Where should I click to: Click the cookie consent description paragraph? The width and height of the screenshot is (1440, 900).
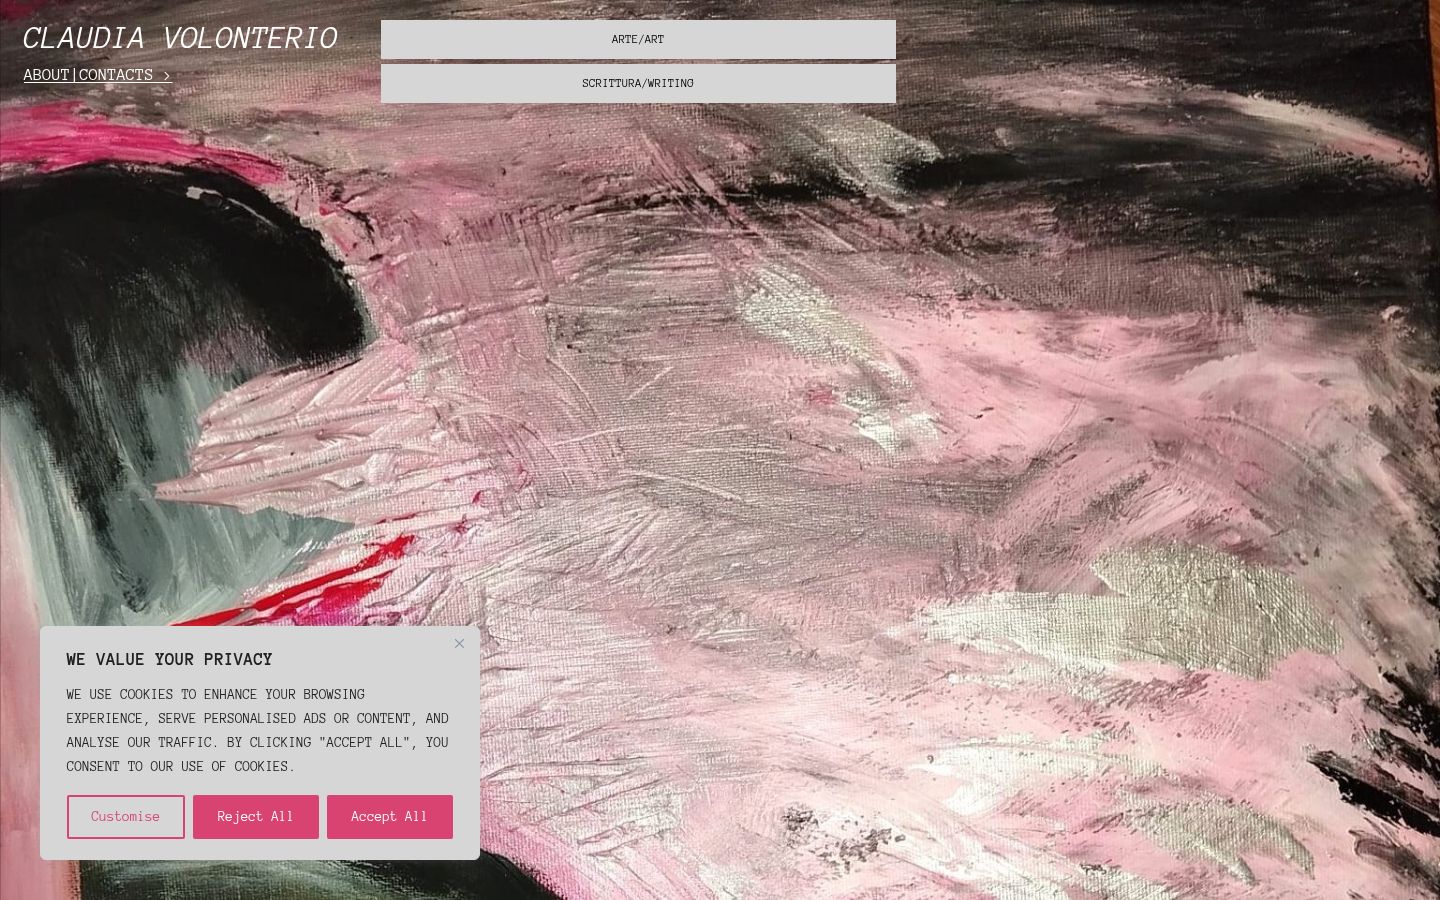point(258,730)
